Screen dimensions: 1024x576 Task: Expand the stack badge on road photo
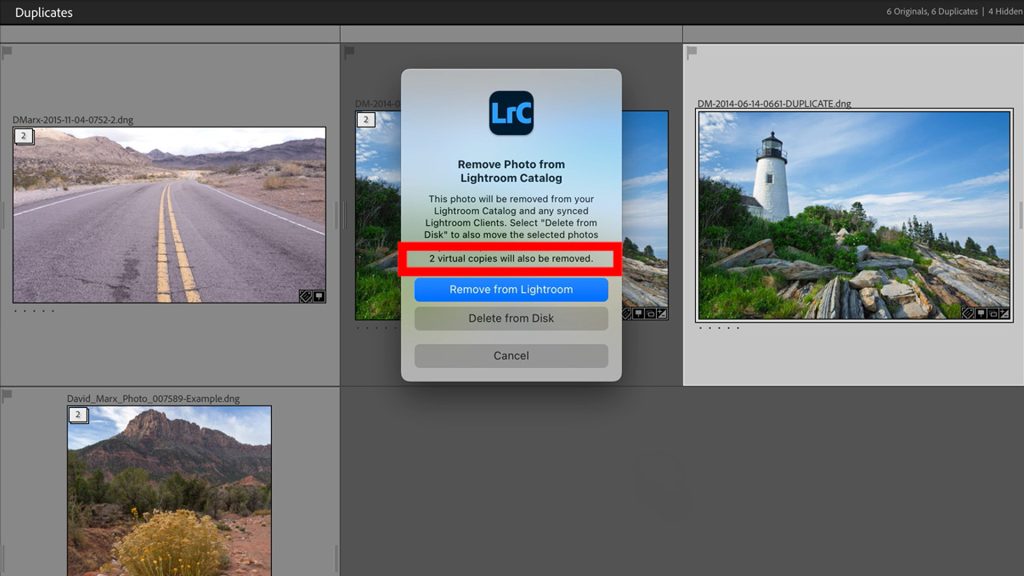coord(24,136)
